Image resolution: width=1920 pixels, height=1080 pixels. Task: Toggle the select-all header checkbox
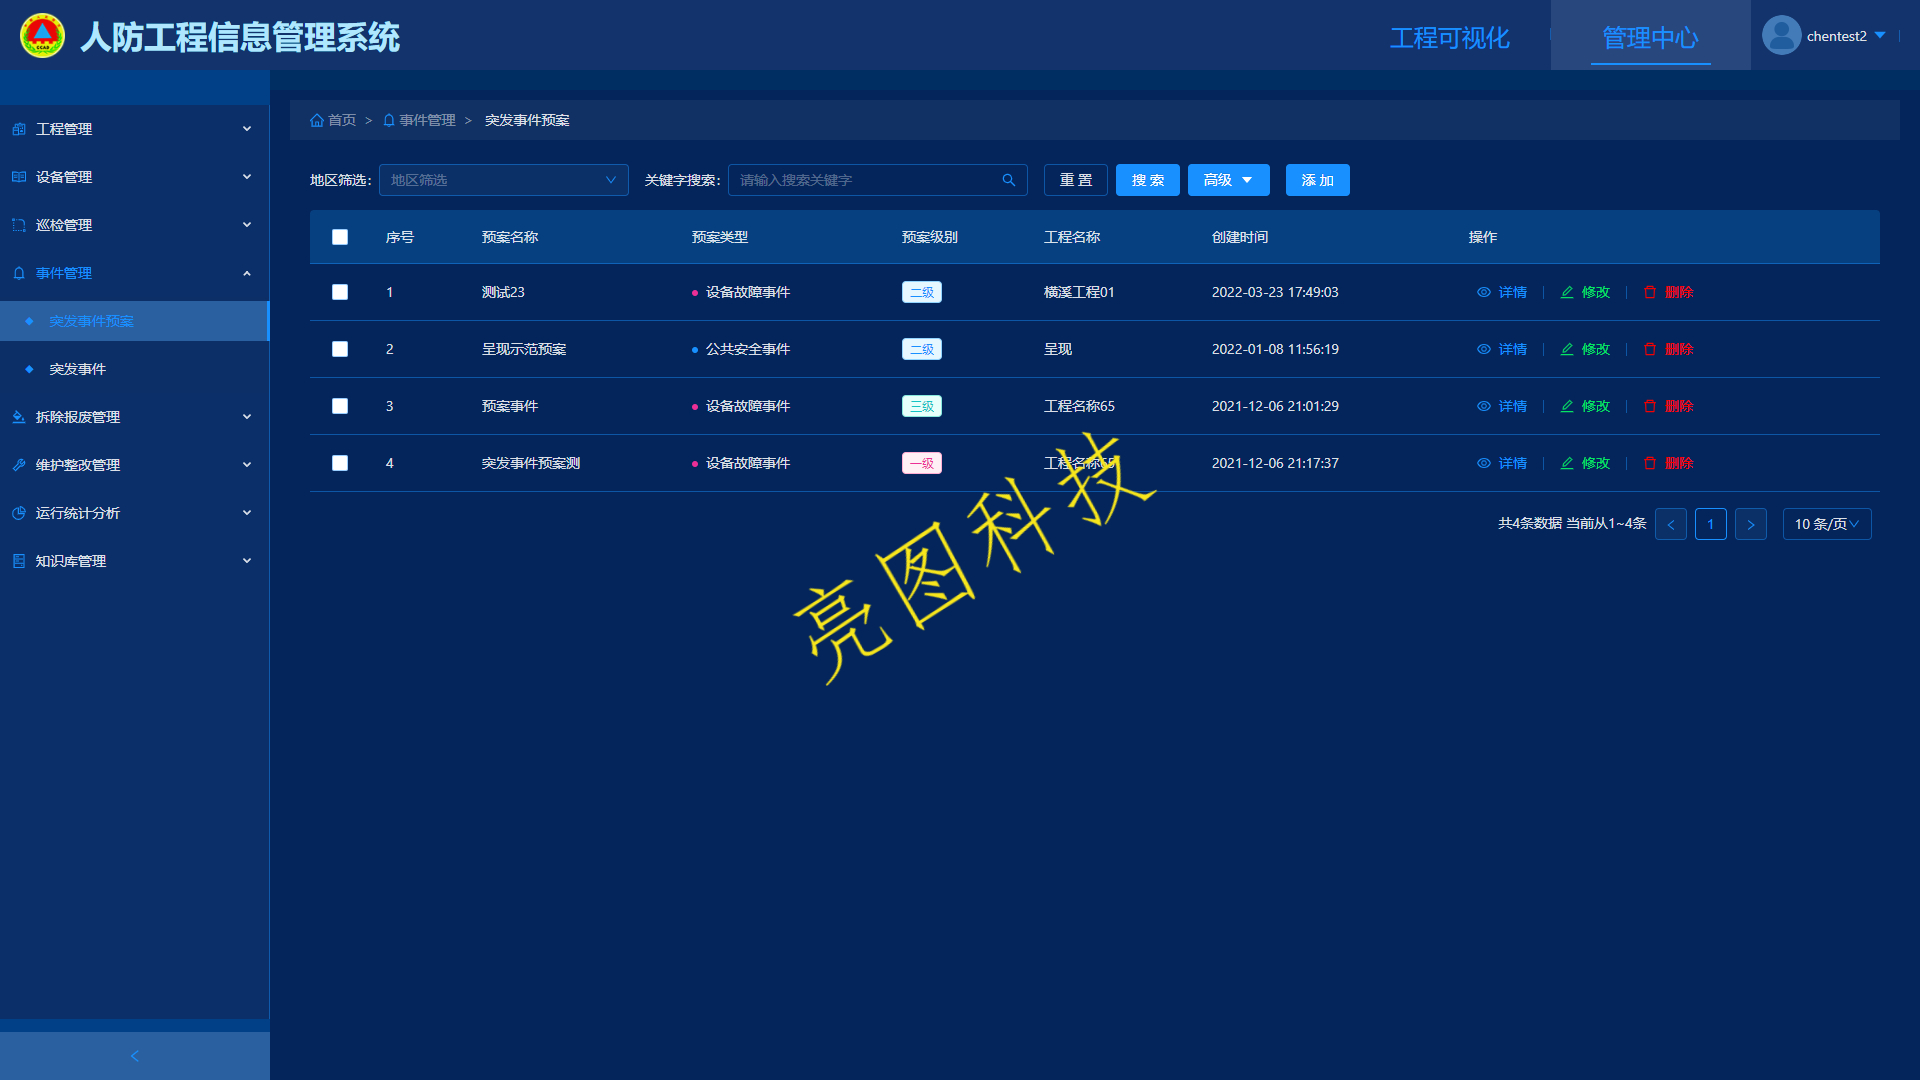tap(340, 237)
